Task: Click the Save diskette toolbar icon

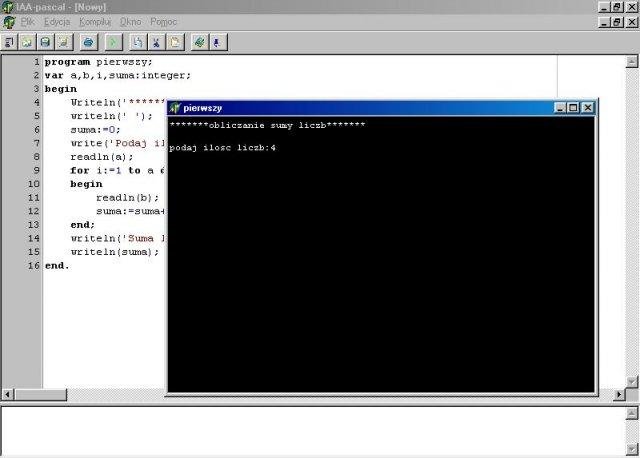Action: (x=45, y=42)
